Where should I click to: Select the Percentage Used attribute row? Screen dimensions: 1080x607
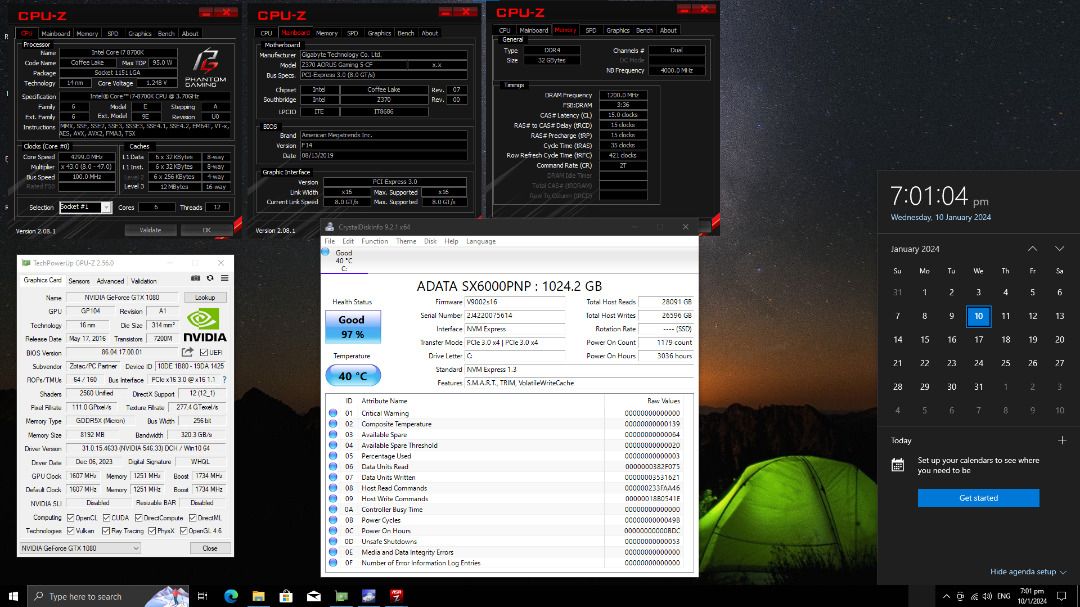coord(508,456)
